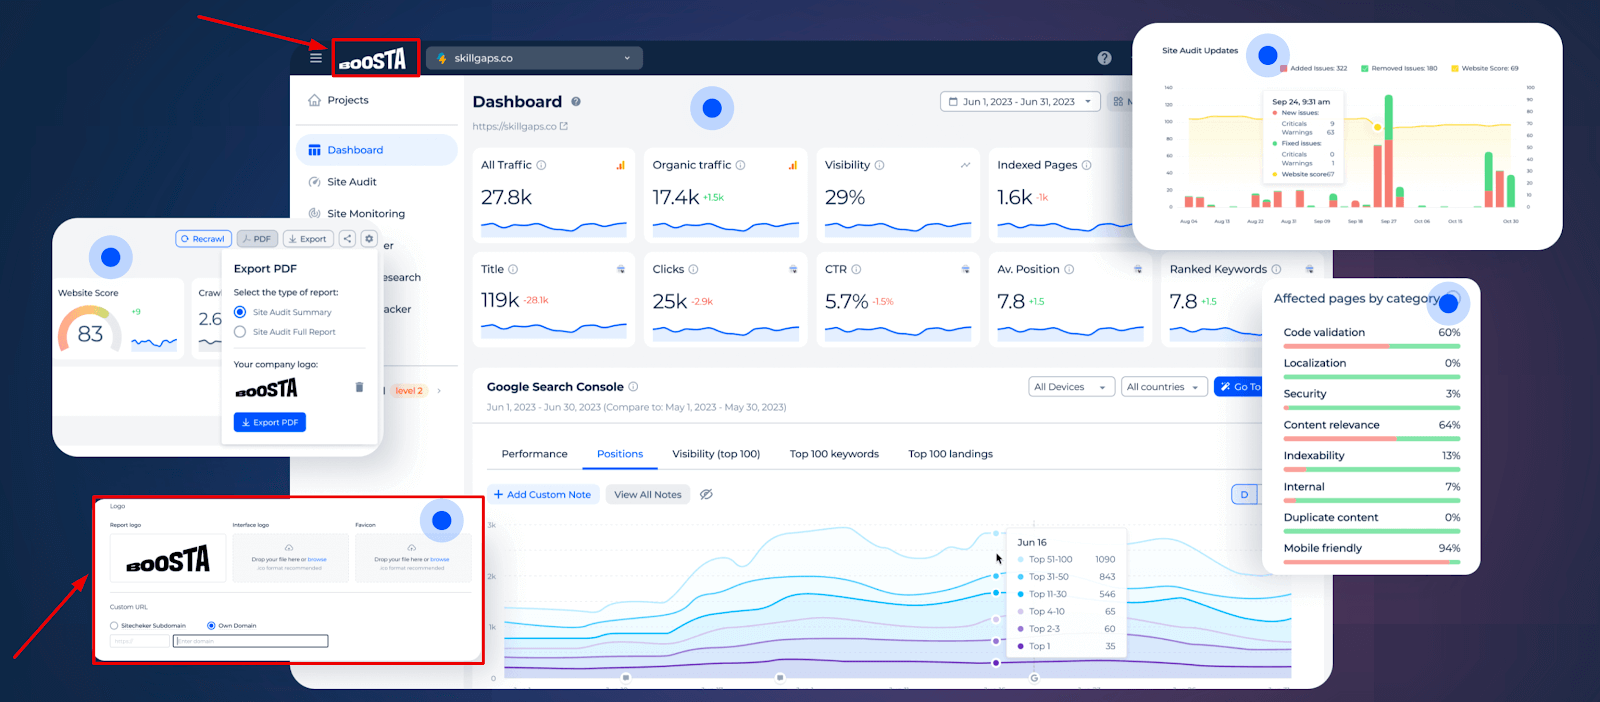This screenshot has width=1600, height=702.
Task: Click the info icon next to All Traffic
Action: coord(541,165)
